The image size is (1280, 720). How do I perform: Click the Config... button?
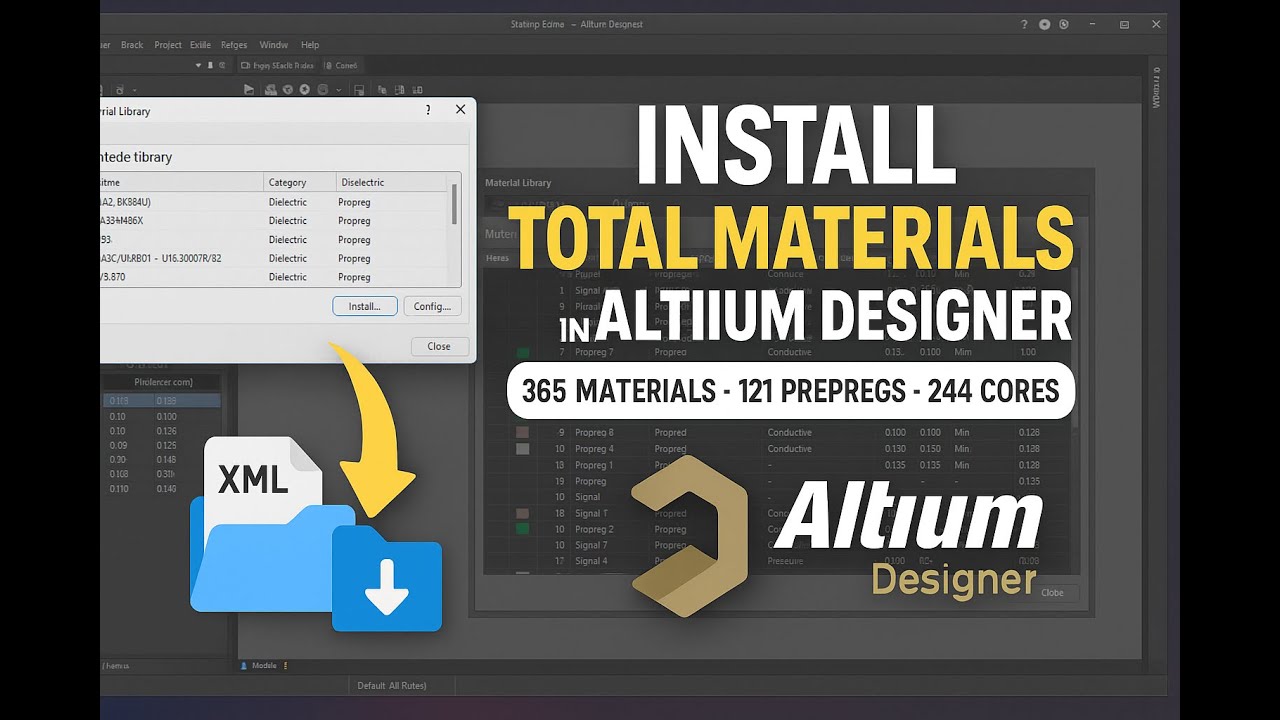[434, 306]
